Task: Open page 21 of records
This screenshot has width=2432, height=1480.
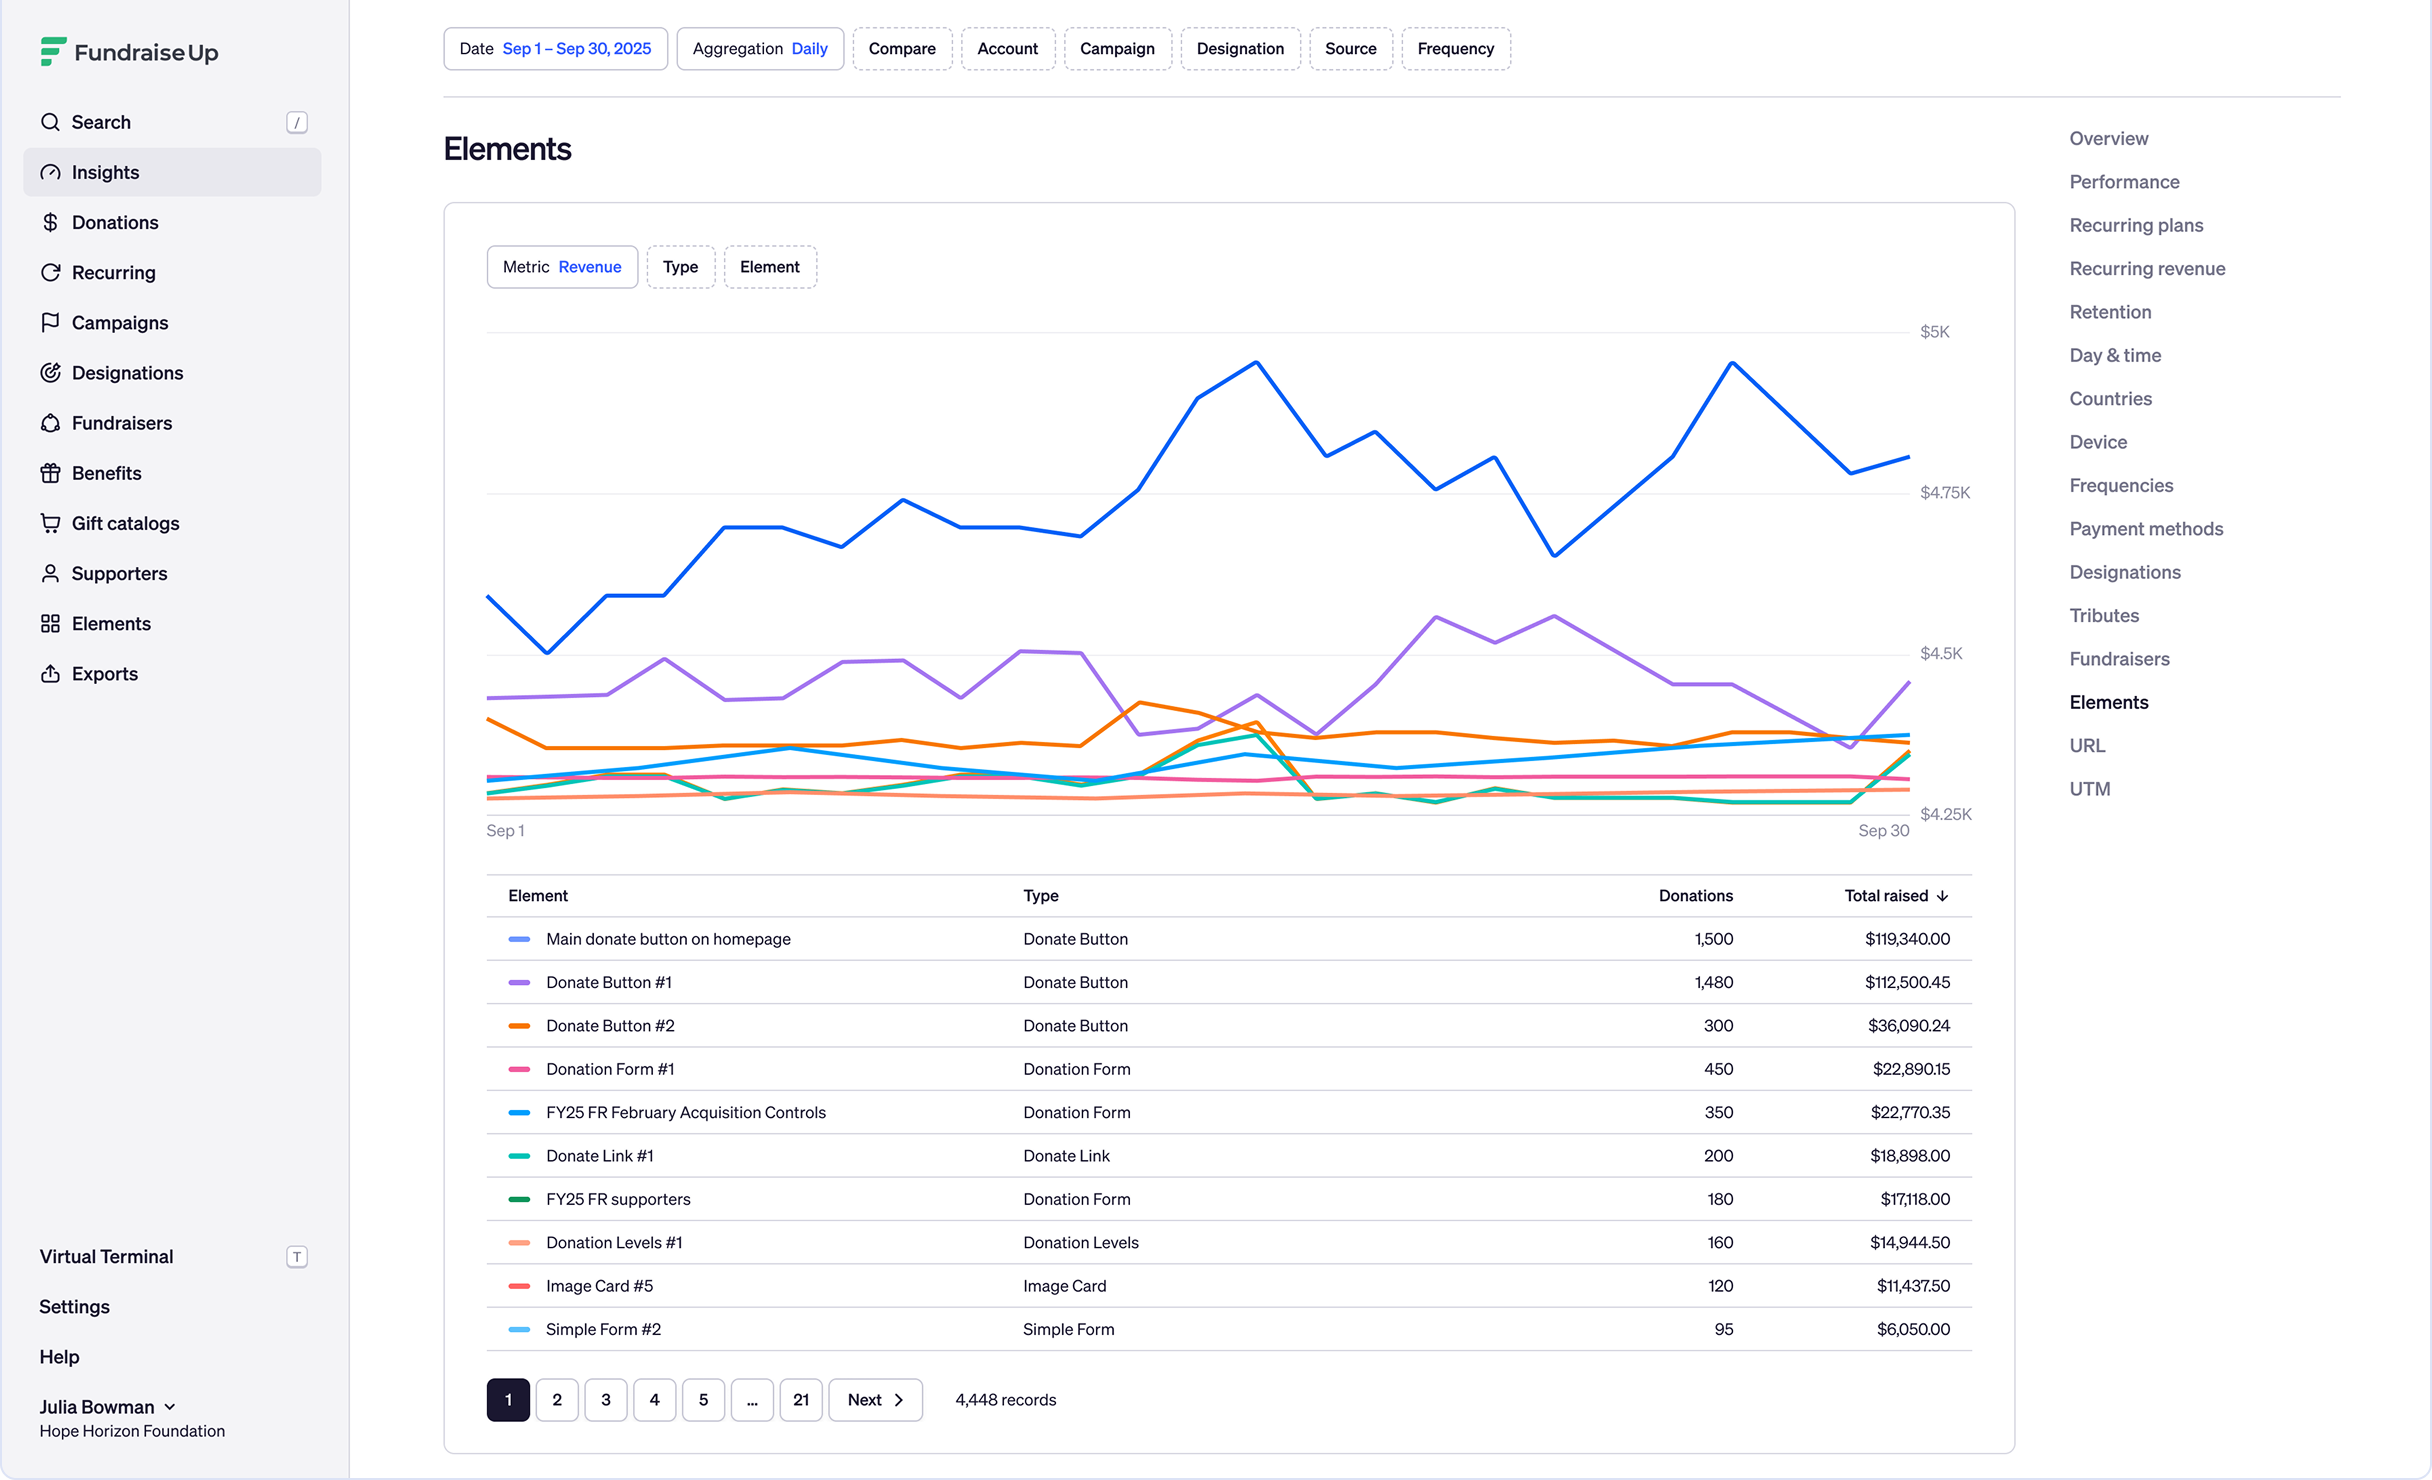Action: tap(800, 1399)
